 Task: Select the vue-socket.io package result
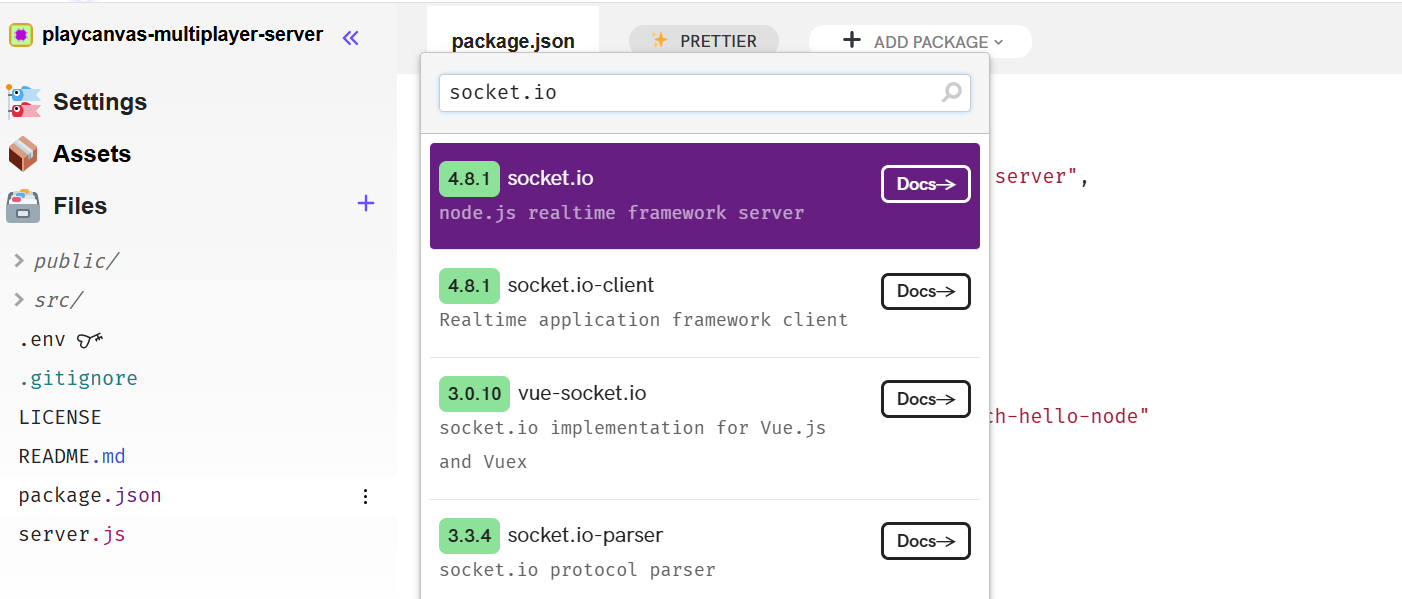tap(705, 428)
